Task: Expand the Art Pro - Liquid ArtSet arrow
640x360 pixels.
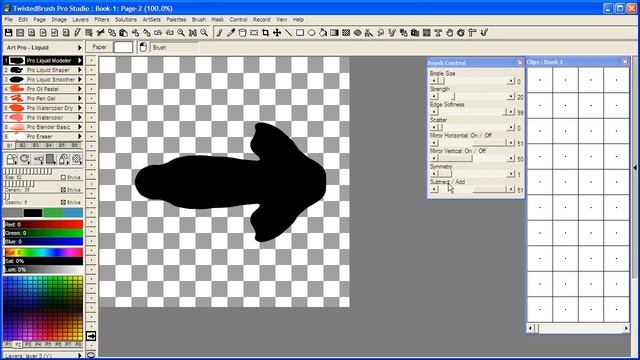Action: (80, 47)
